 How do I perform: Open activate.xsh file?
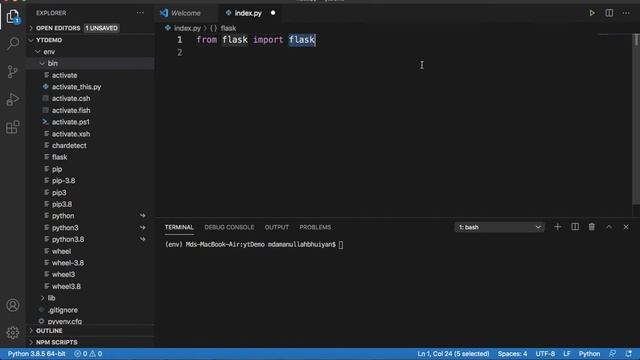[71, 134]
